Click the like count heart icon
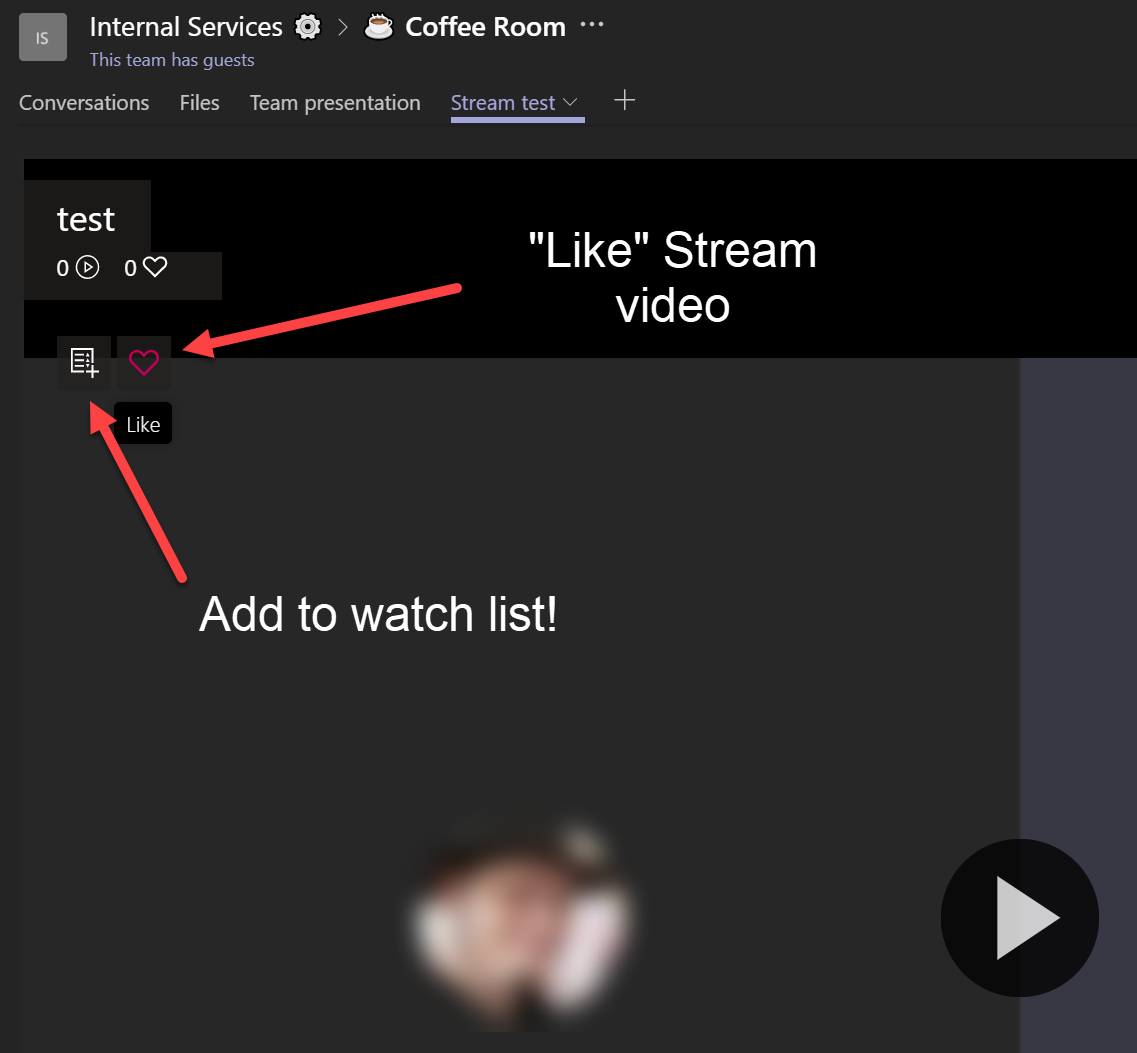1137x1053 pixels. (155, 267)
